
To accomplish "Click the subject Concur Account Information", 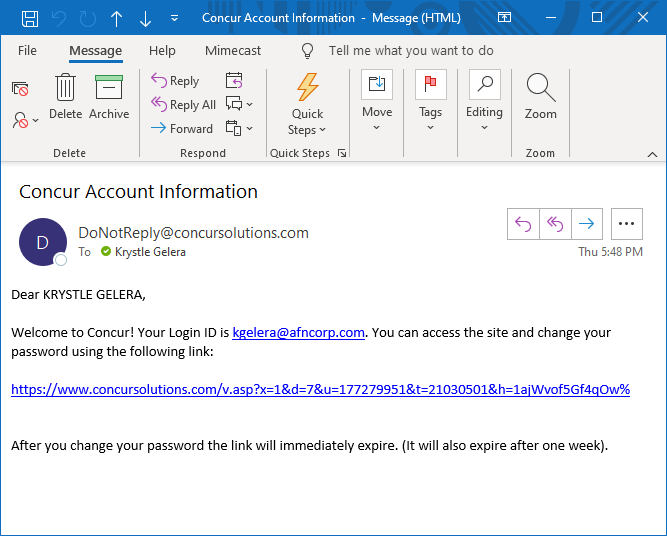I will [138, 191].
